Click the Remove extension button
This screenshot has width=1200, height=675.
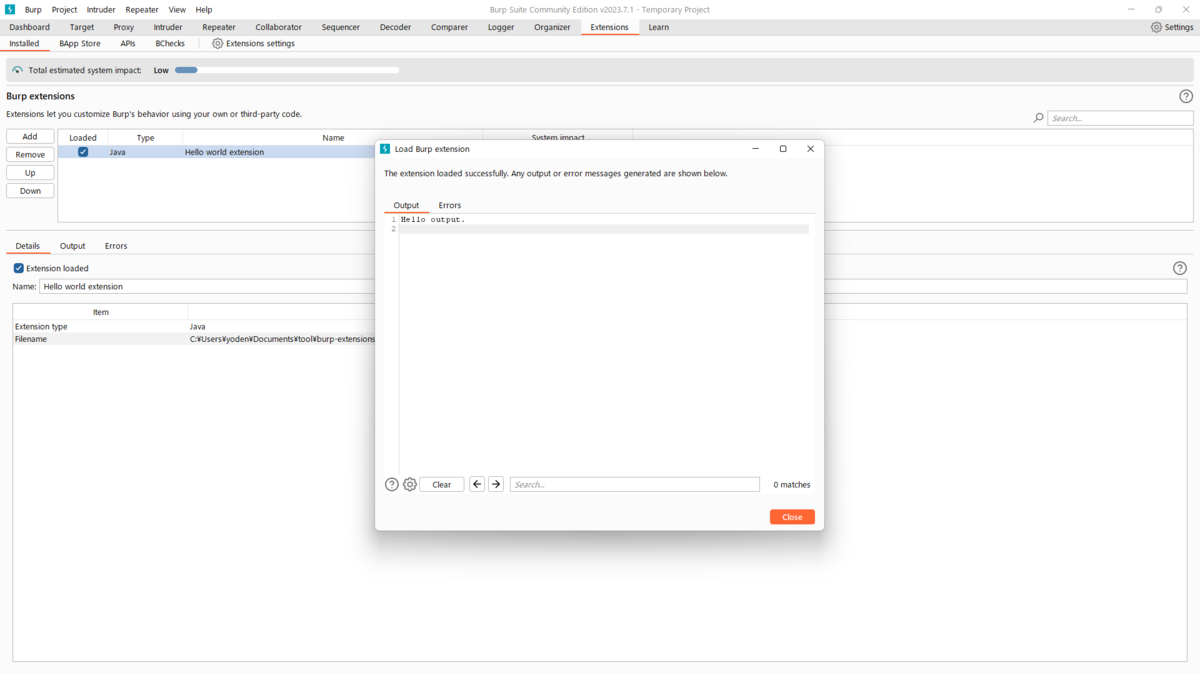[30, 155]
